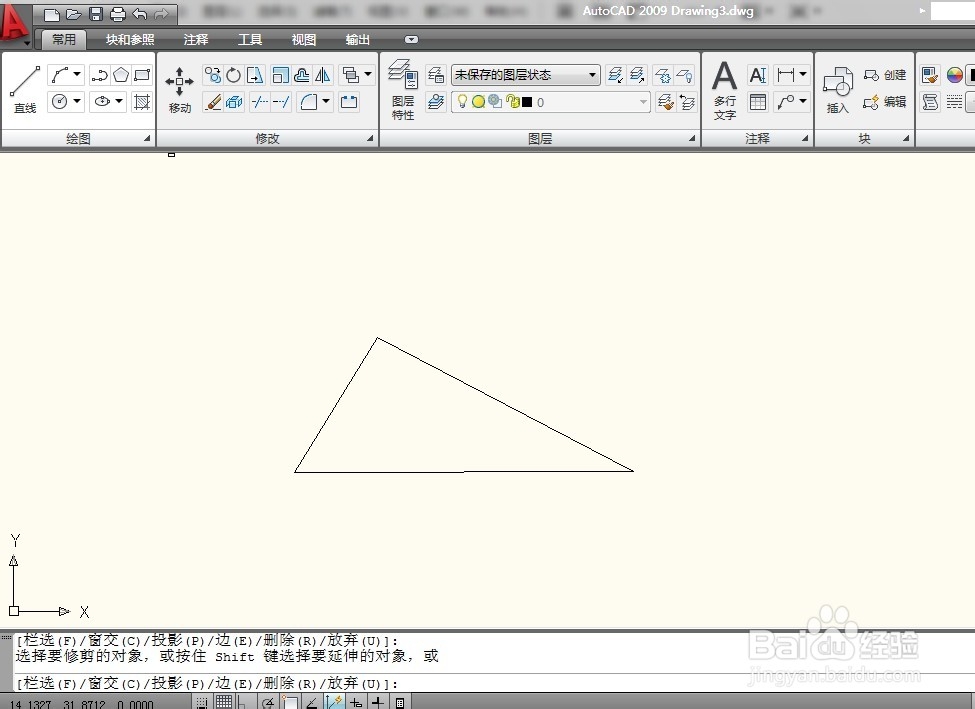This screenshot has width=975, height=709.
Task: Choose the Rotate tool
Action: (234, 75)
